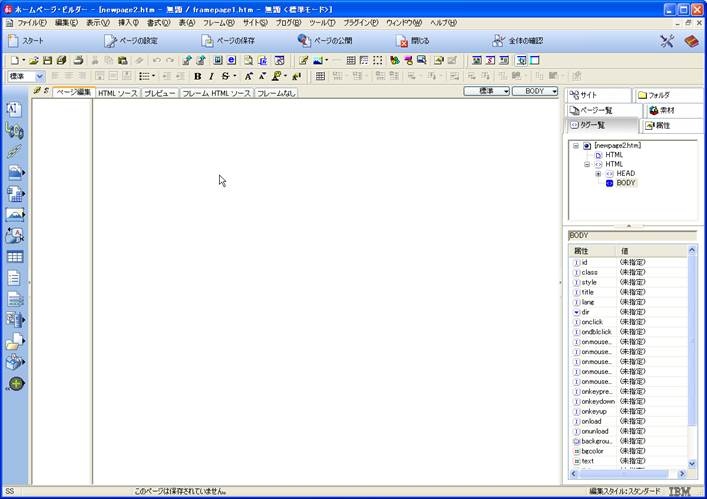Click the red book help icon
The image size is (707, 499).
click(x=691, y=41)
